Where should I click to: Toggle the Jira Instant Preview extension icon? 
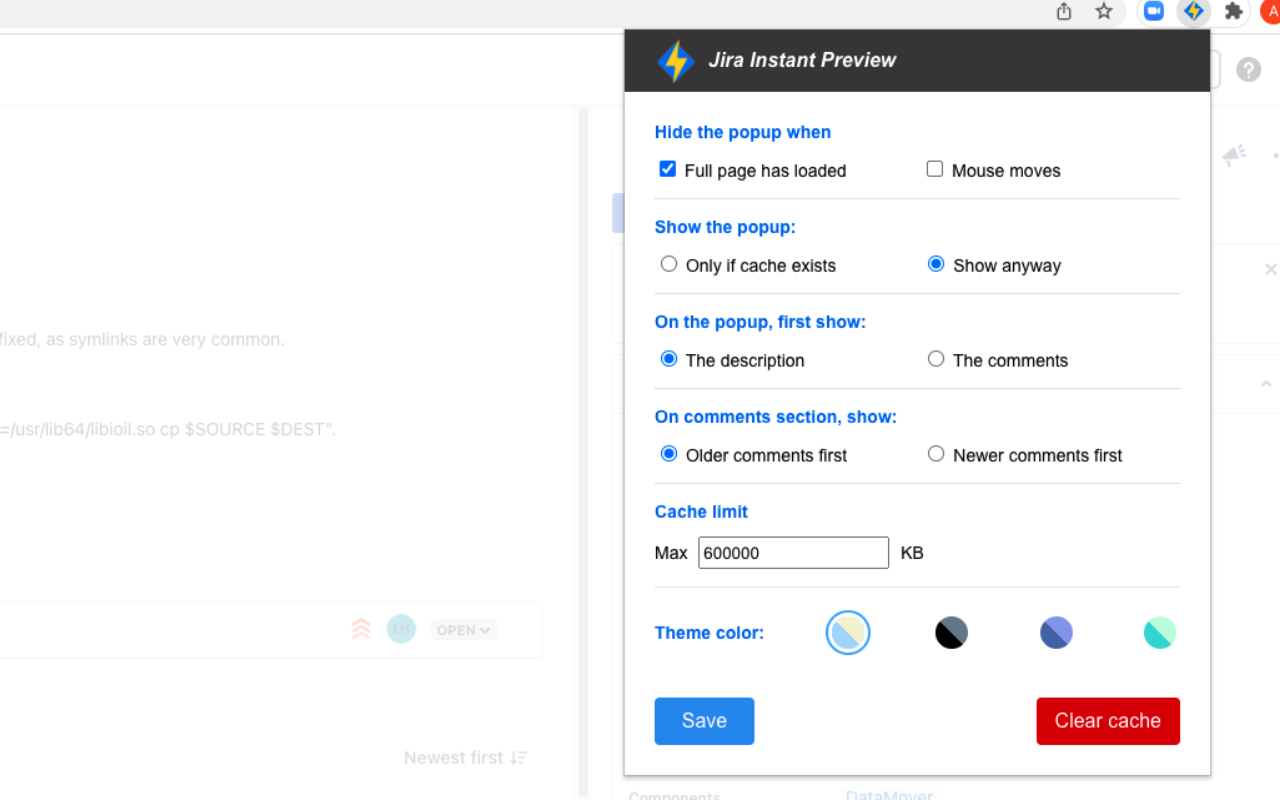(1193, 12)
